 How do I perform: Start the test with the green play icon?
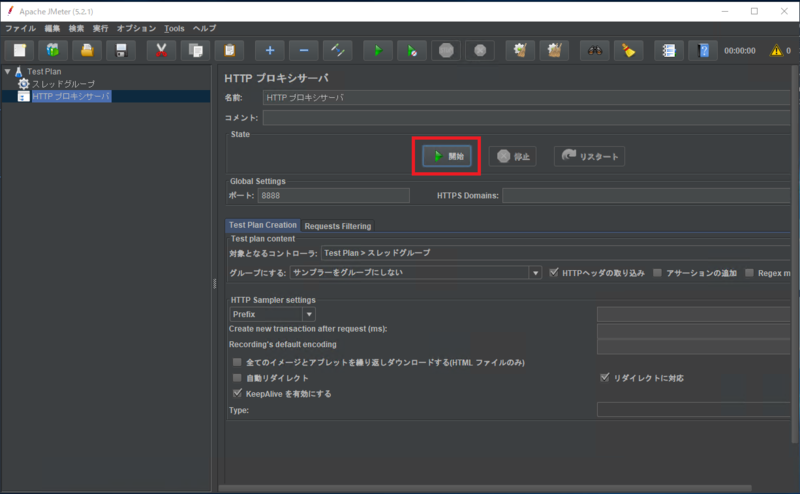click(378, 51)
